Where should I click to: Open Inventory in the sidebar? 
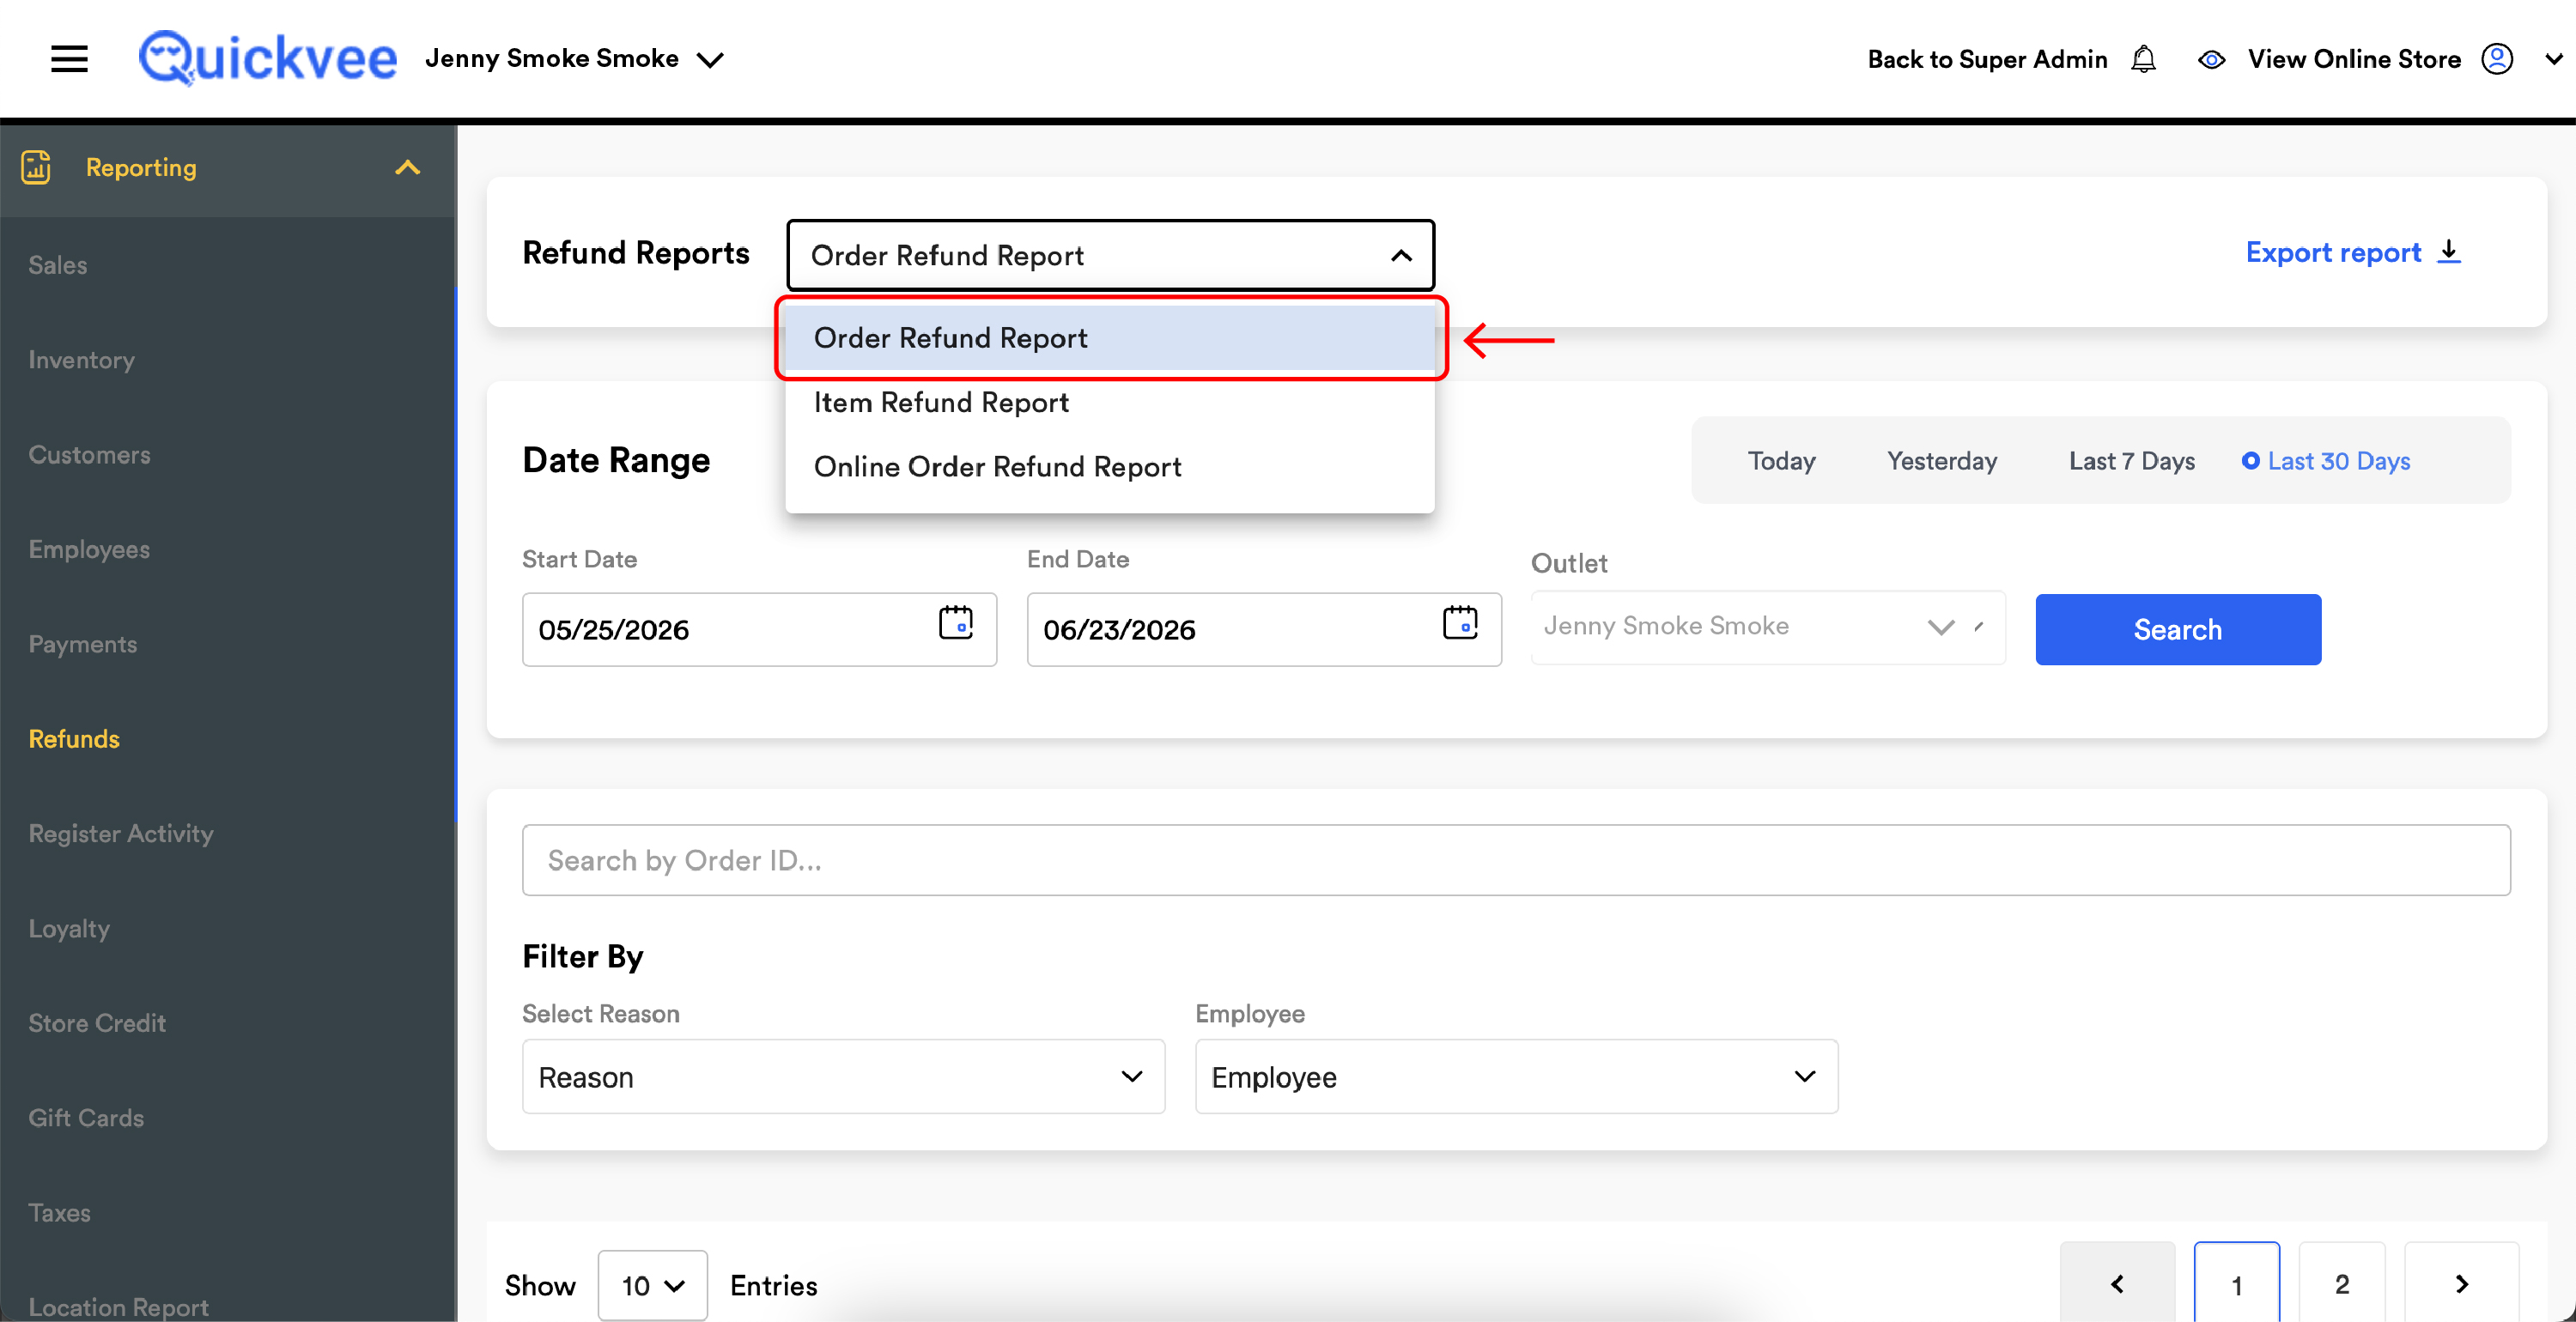pyautogui.click(x=81, y=360)
